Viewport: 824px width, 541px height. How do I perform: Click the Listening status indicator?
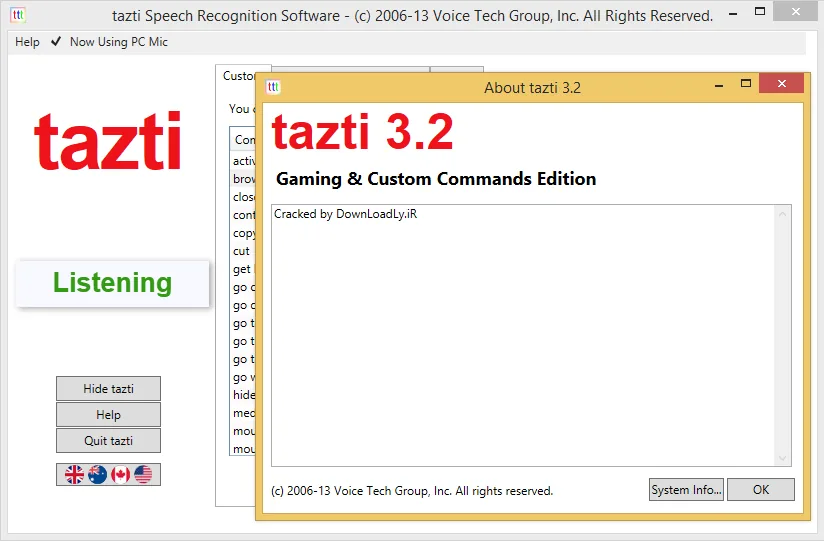coord(112,283)
